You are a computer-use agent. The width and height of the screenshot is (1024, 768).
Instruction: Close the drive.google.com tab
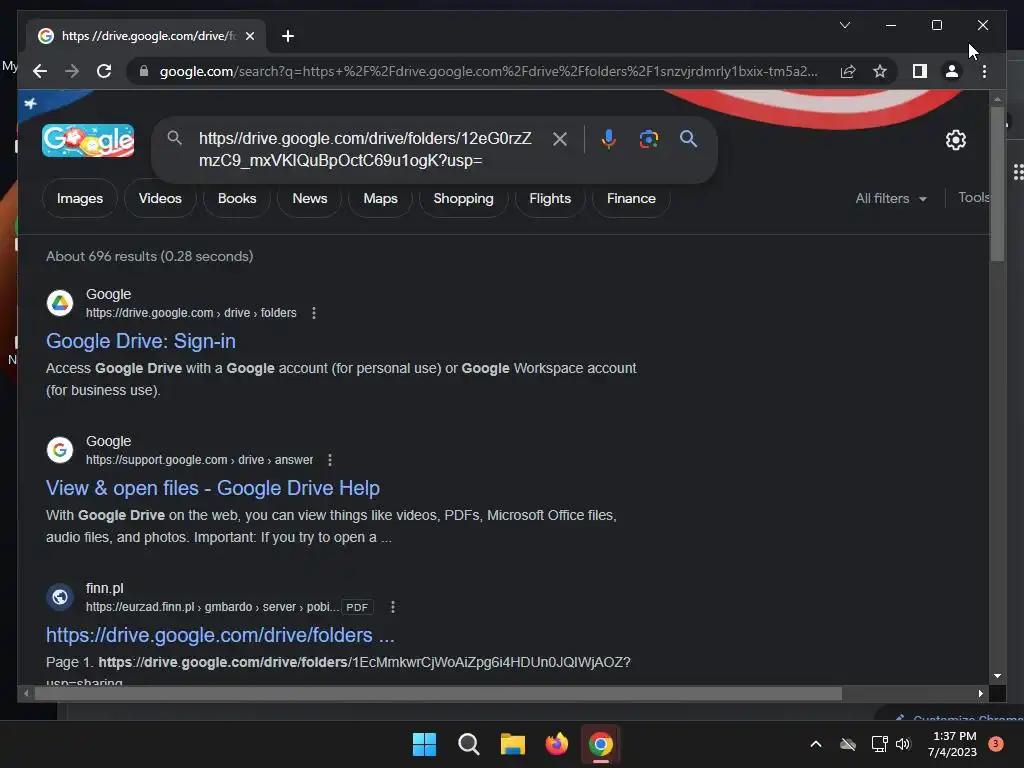[249, 36]
